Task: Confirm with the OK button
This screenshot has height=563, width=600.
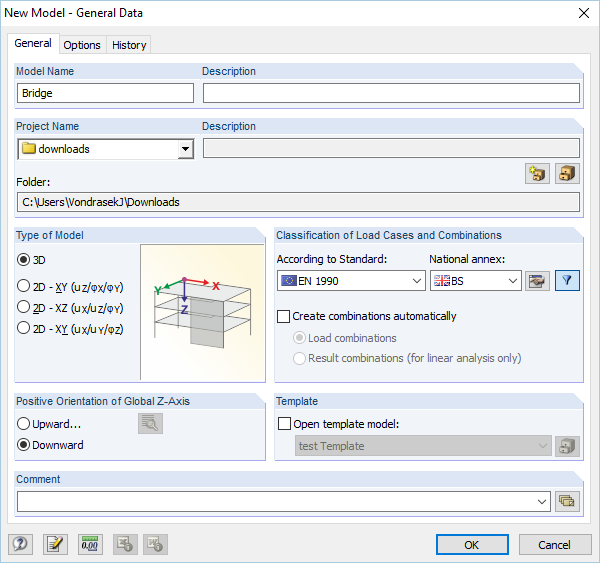Action: point(472,544)
